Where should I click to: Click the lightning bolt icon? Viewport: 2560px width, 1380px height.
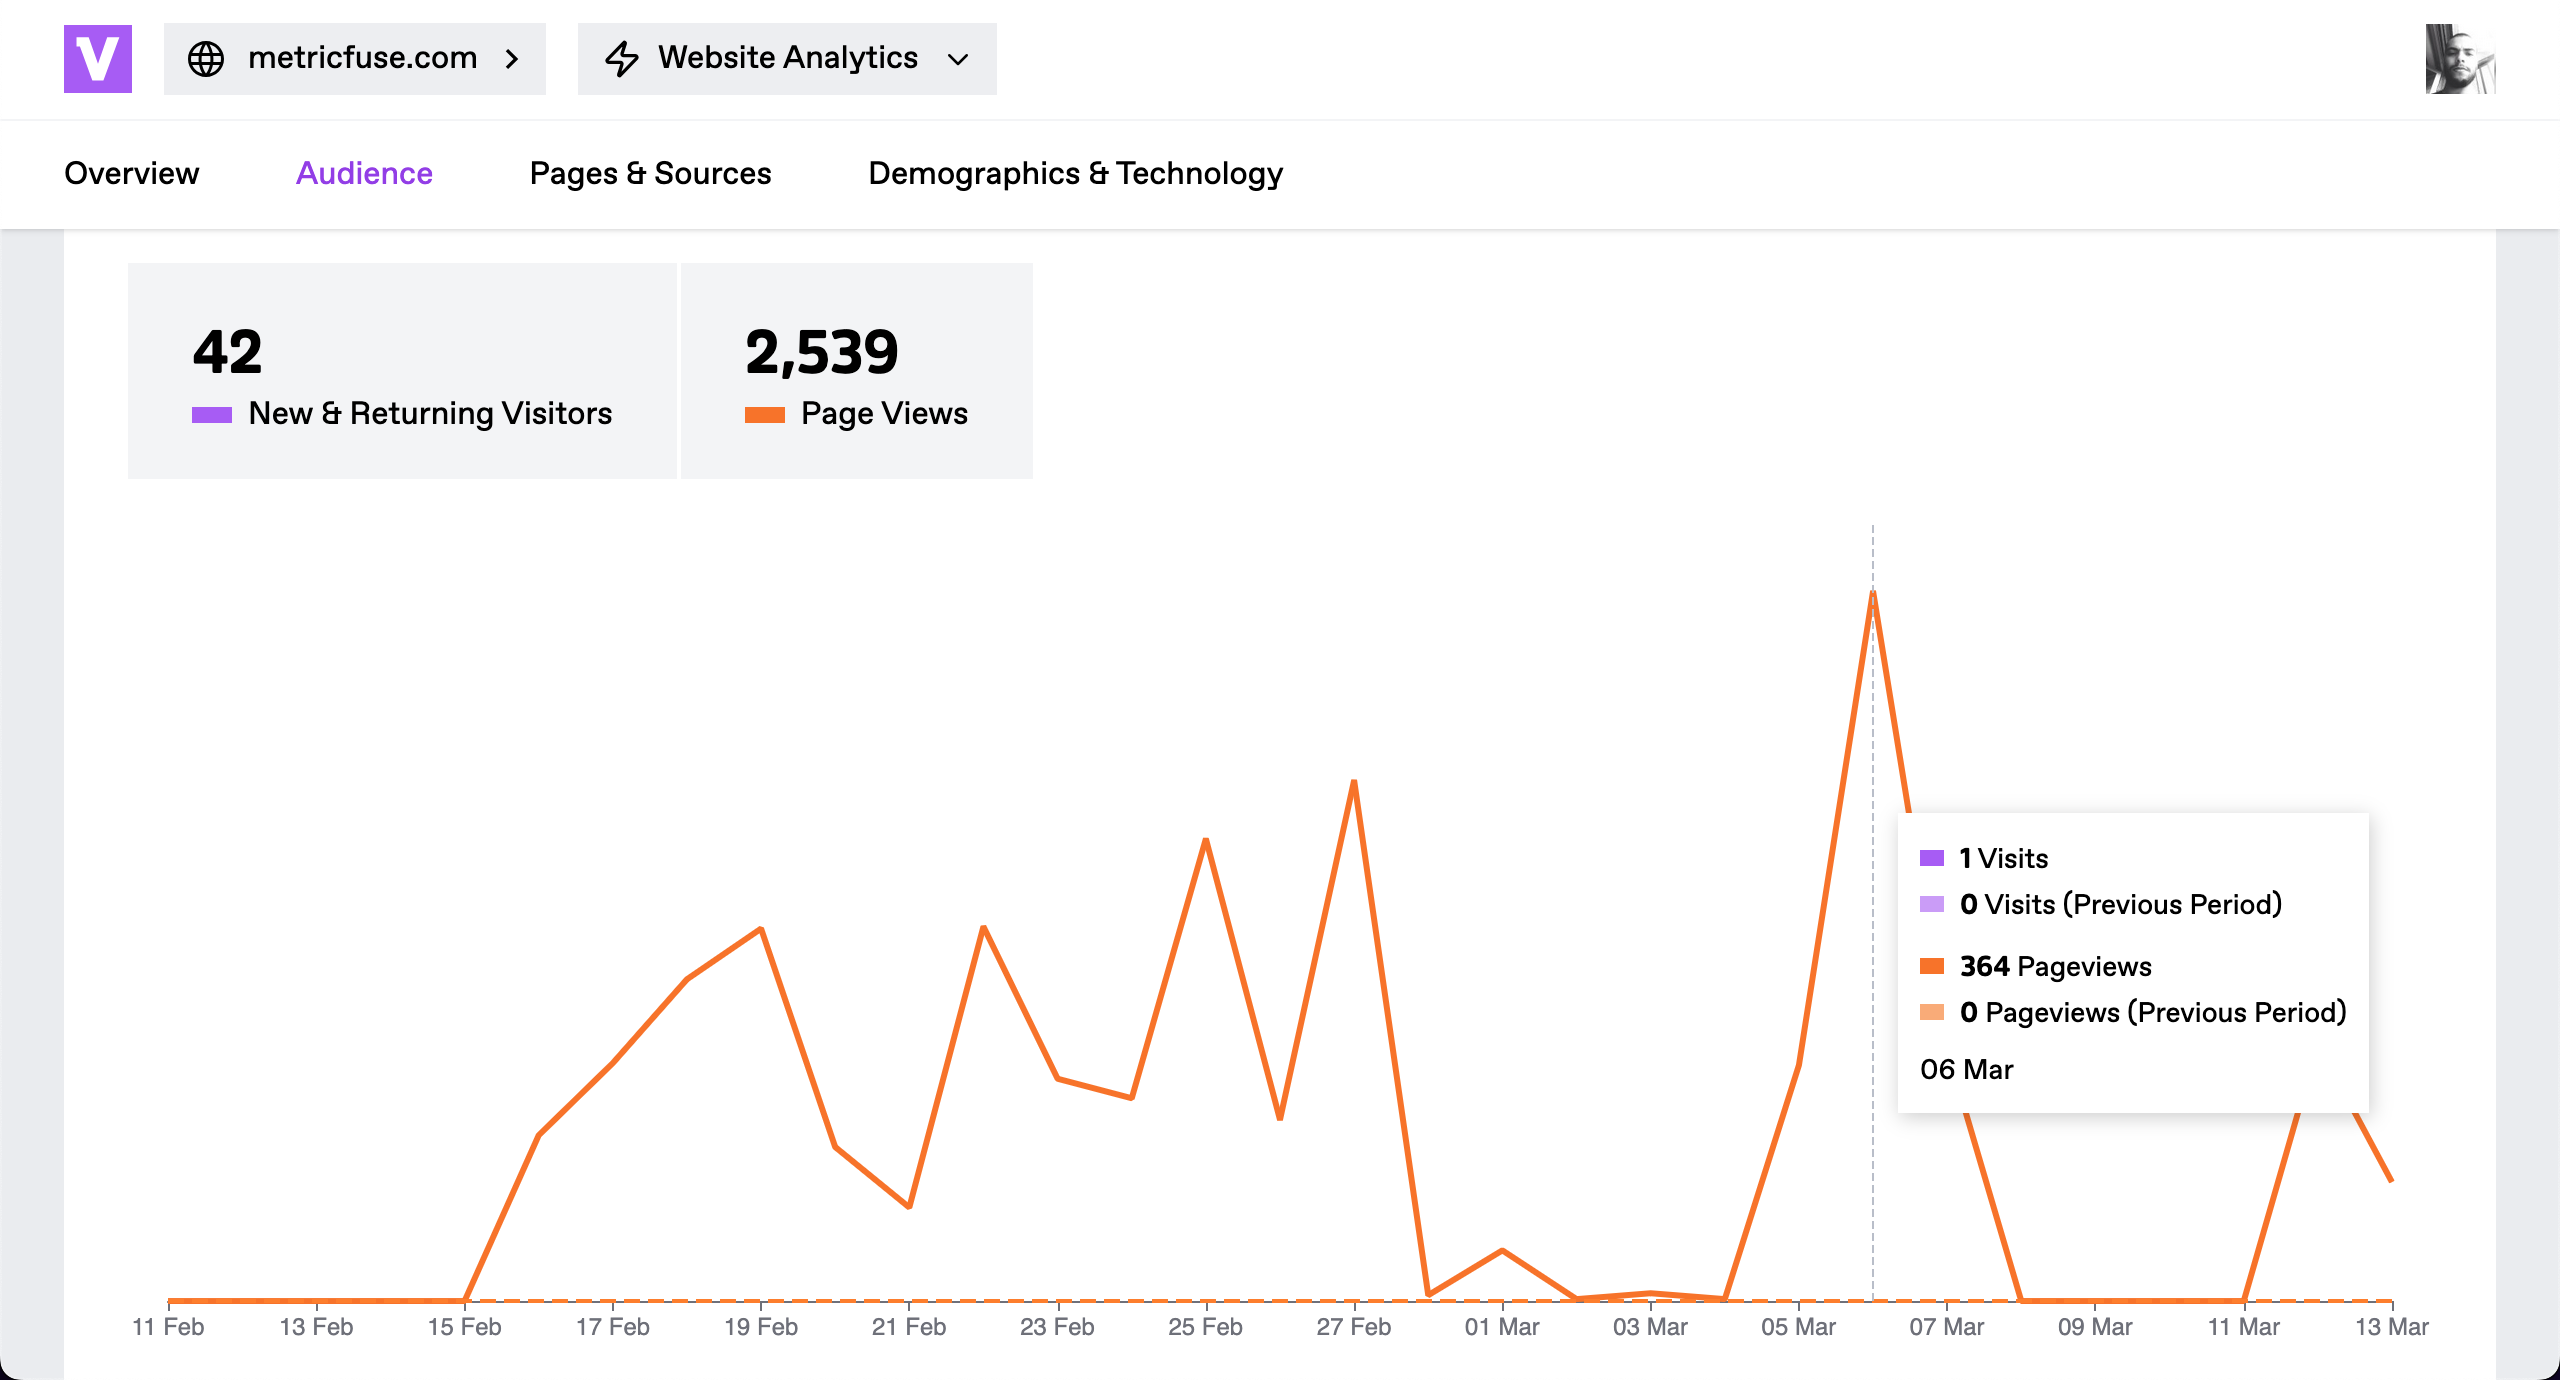(x=622, y=59)
